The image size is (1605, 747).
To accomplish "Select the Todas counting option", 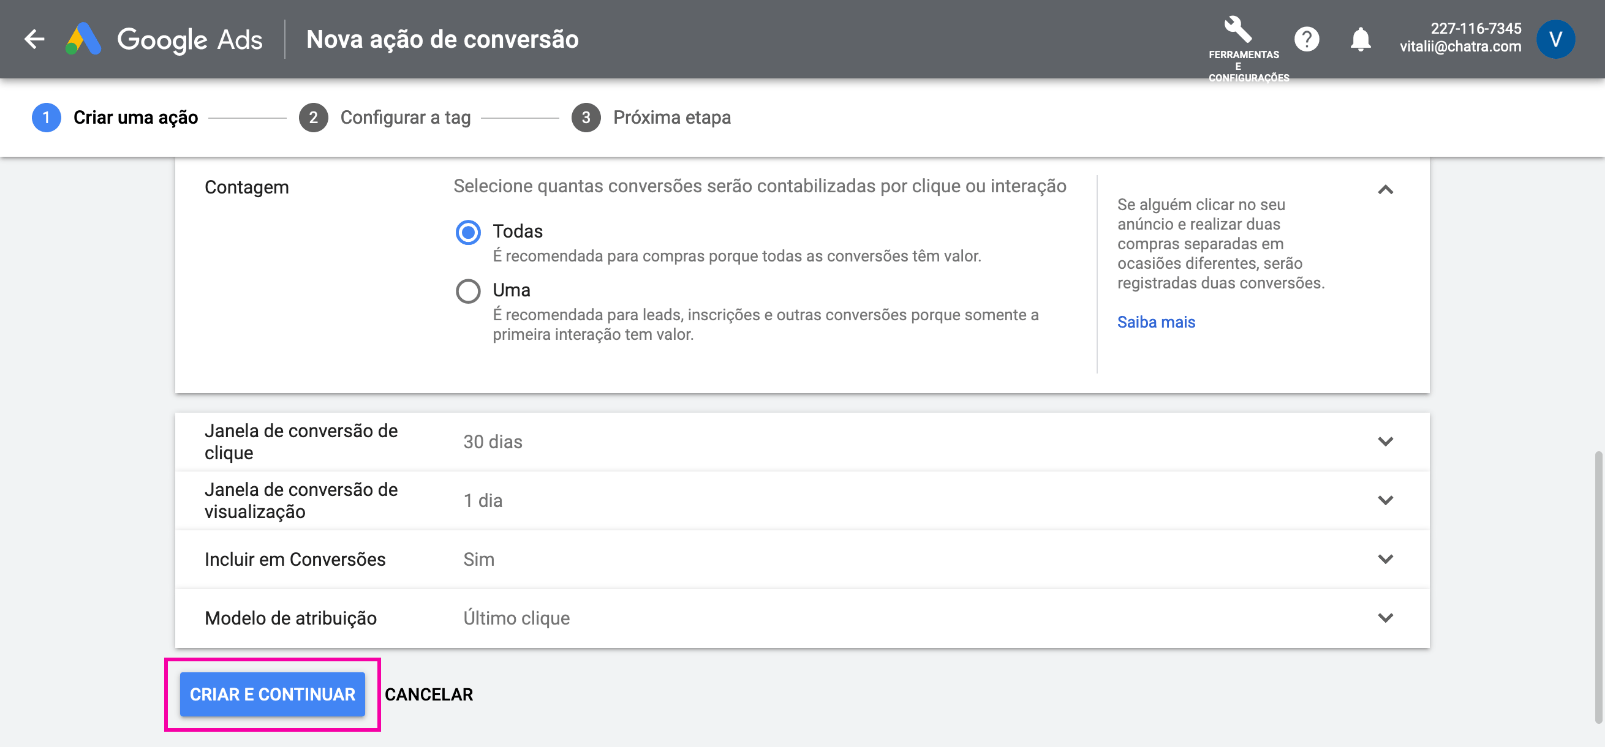I will click(468, 232).
